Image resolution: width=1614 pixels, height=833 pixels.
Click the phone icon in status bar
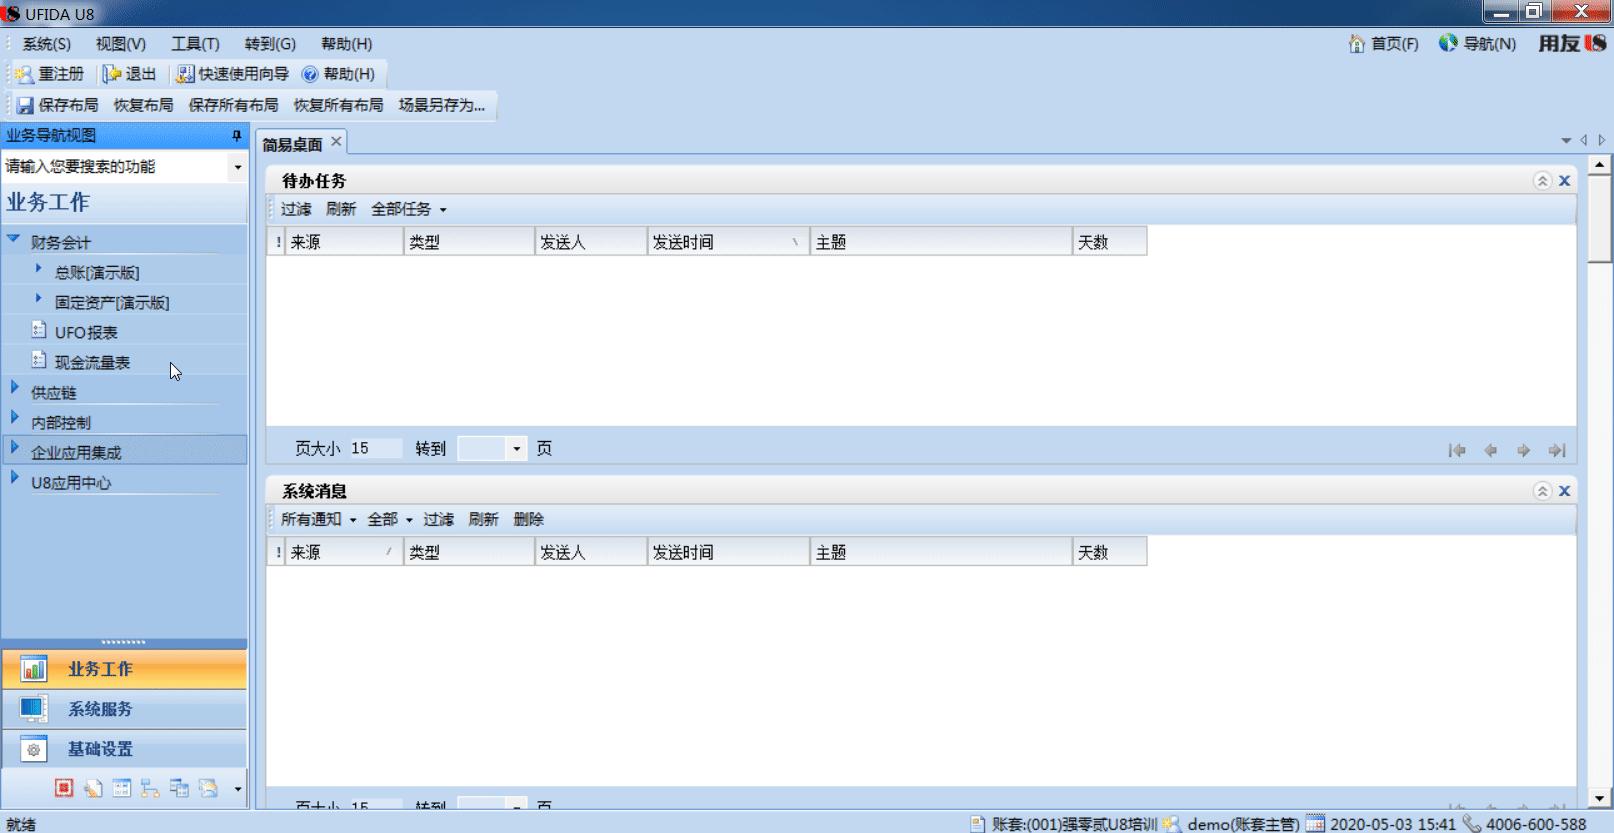tap(1472, 824)
